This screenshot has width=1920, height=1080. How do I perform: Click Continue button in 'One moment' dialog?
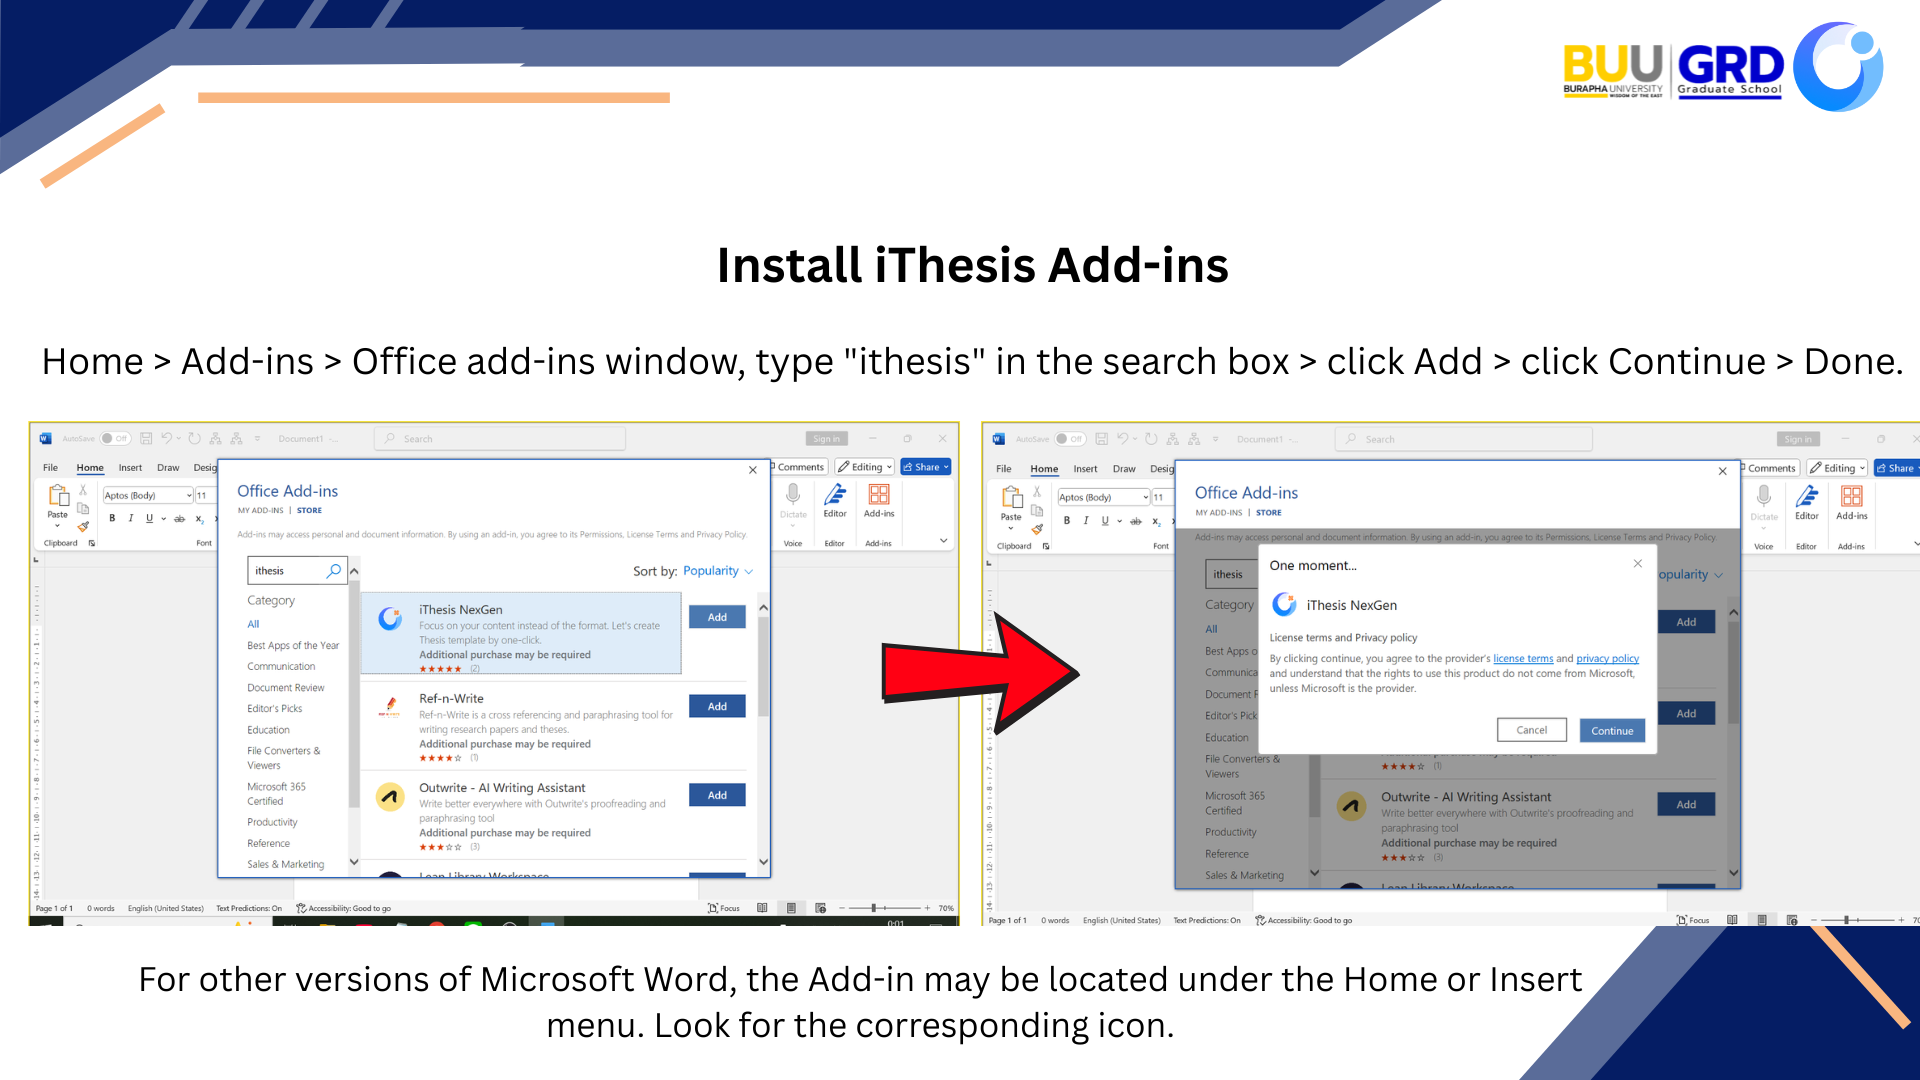[1612, 731]
